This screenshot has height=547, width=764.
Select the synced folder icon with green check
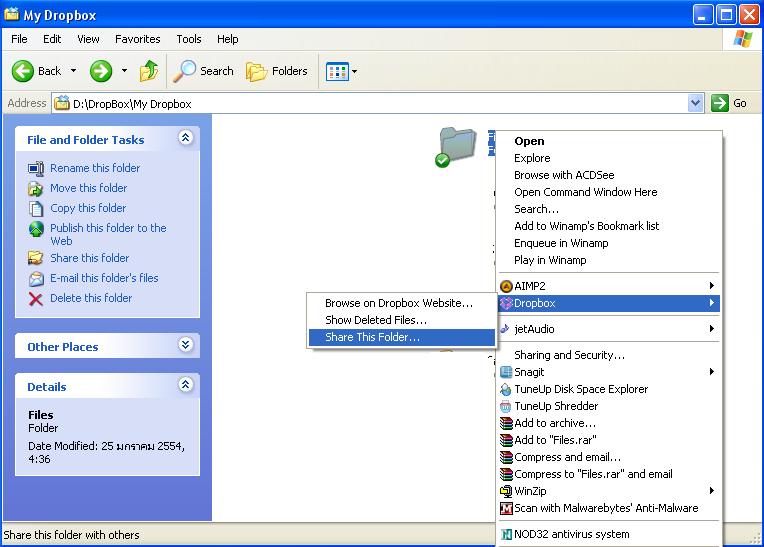coord(456,146)
